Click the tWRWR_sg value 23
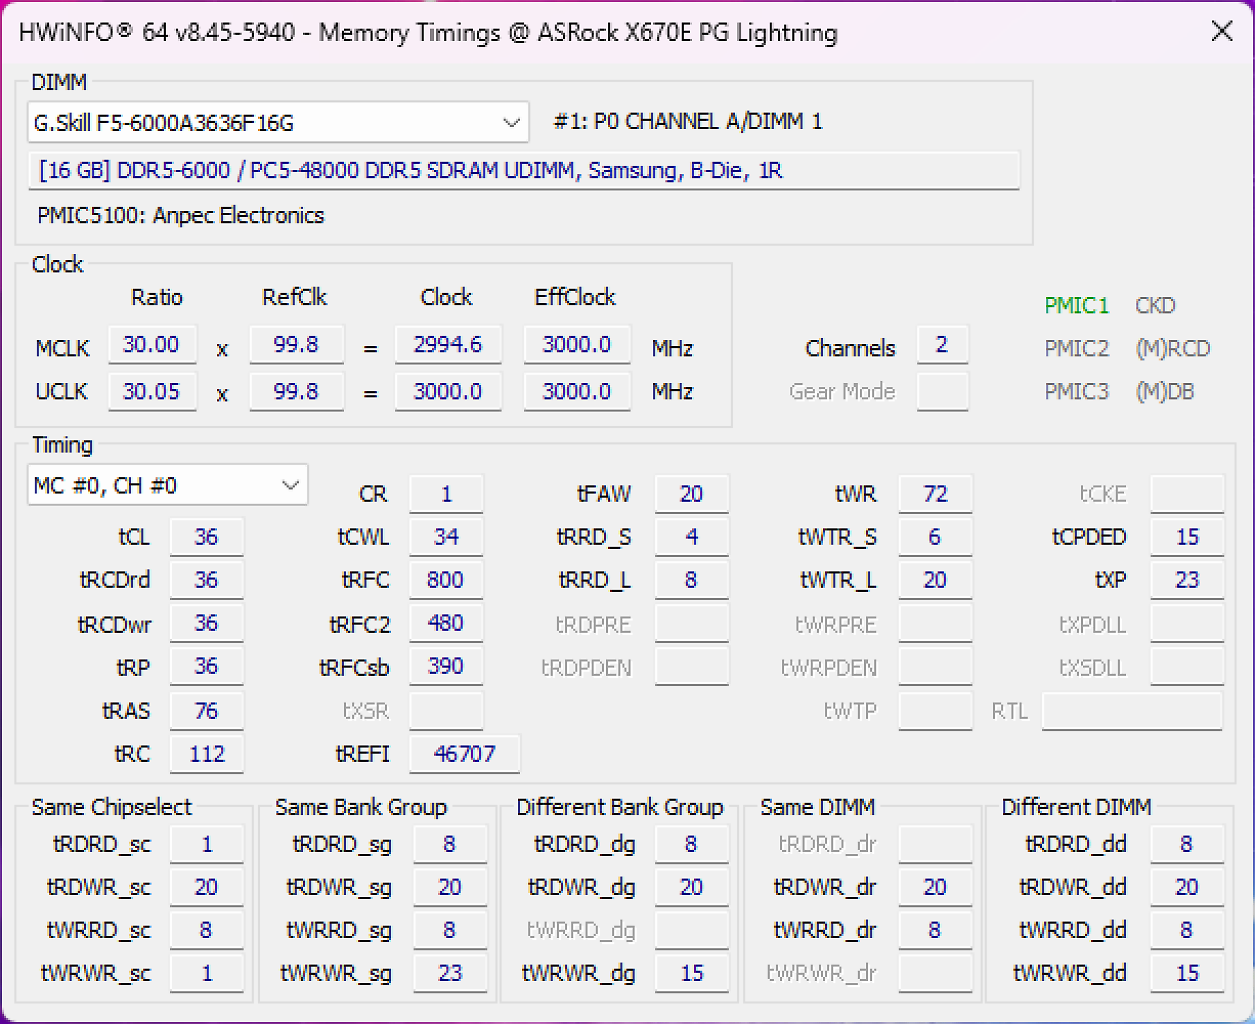Screen dimensions: 1255x1024 (450, 973)
